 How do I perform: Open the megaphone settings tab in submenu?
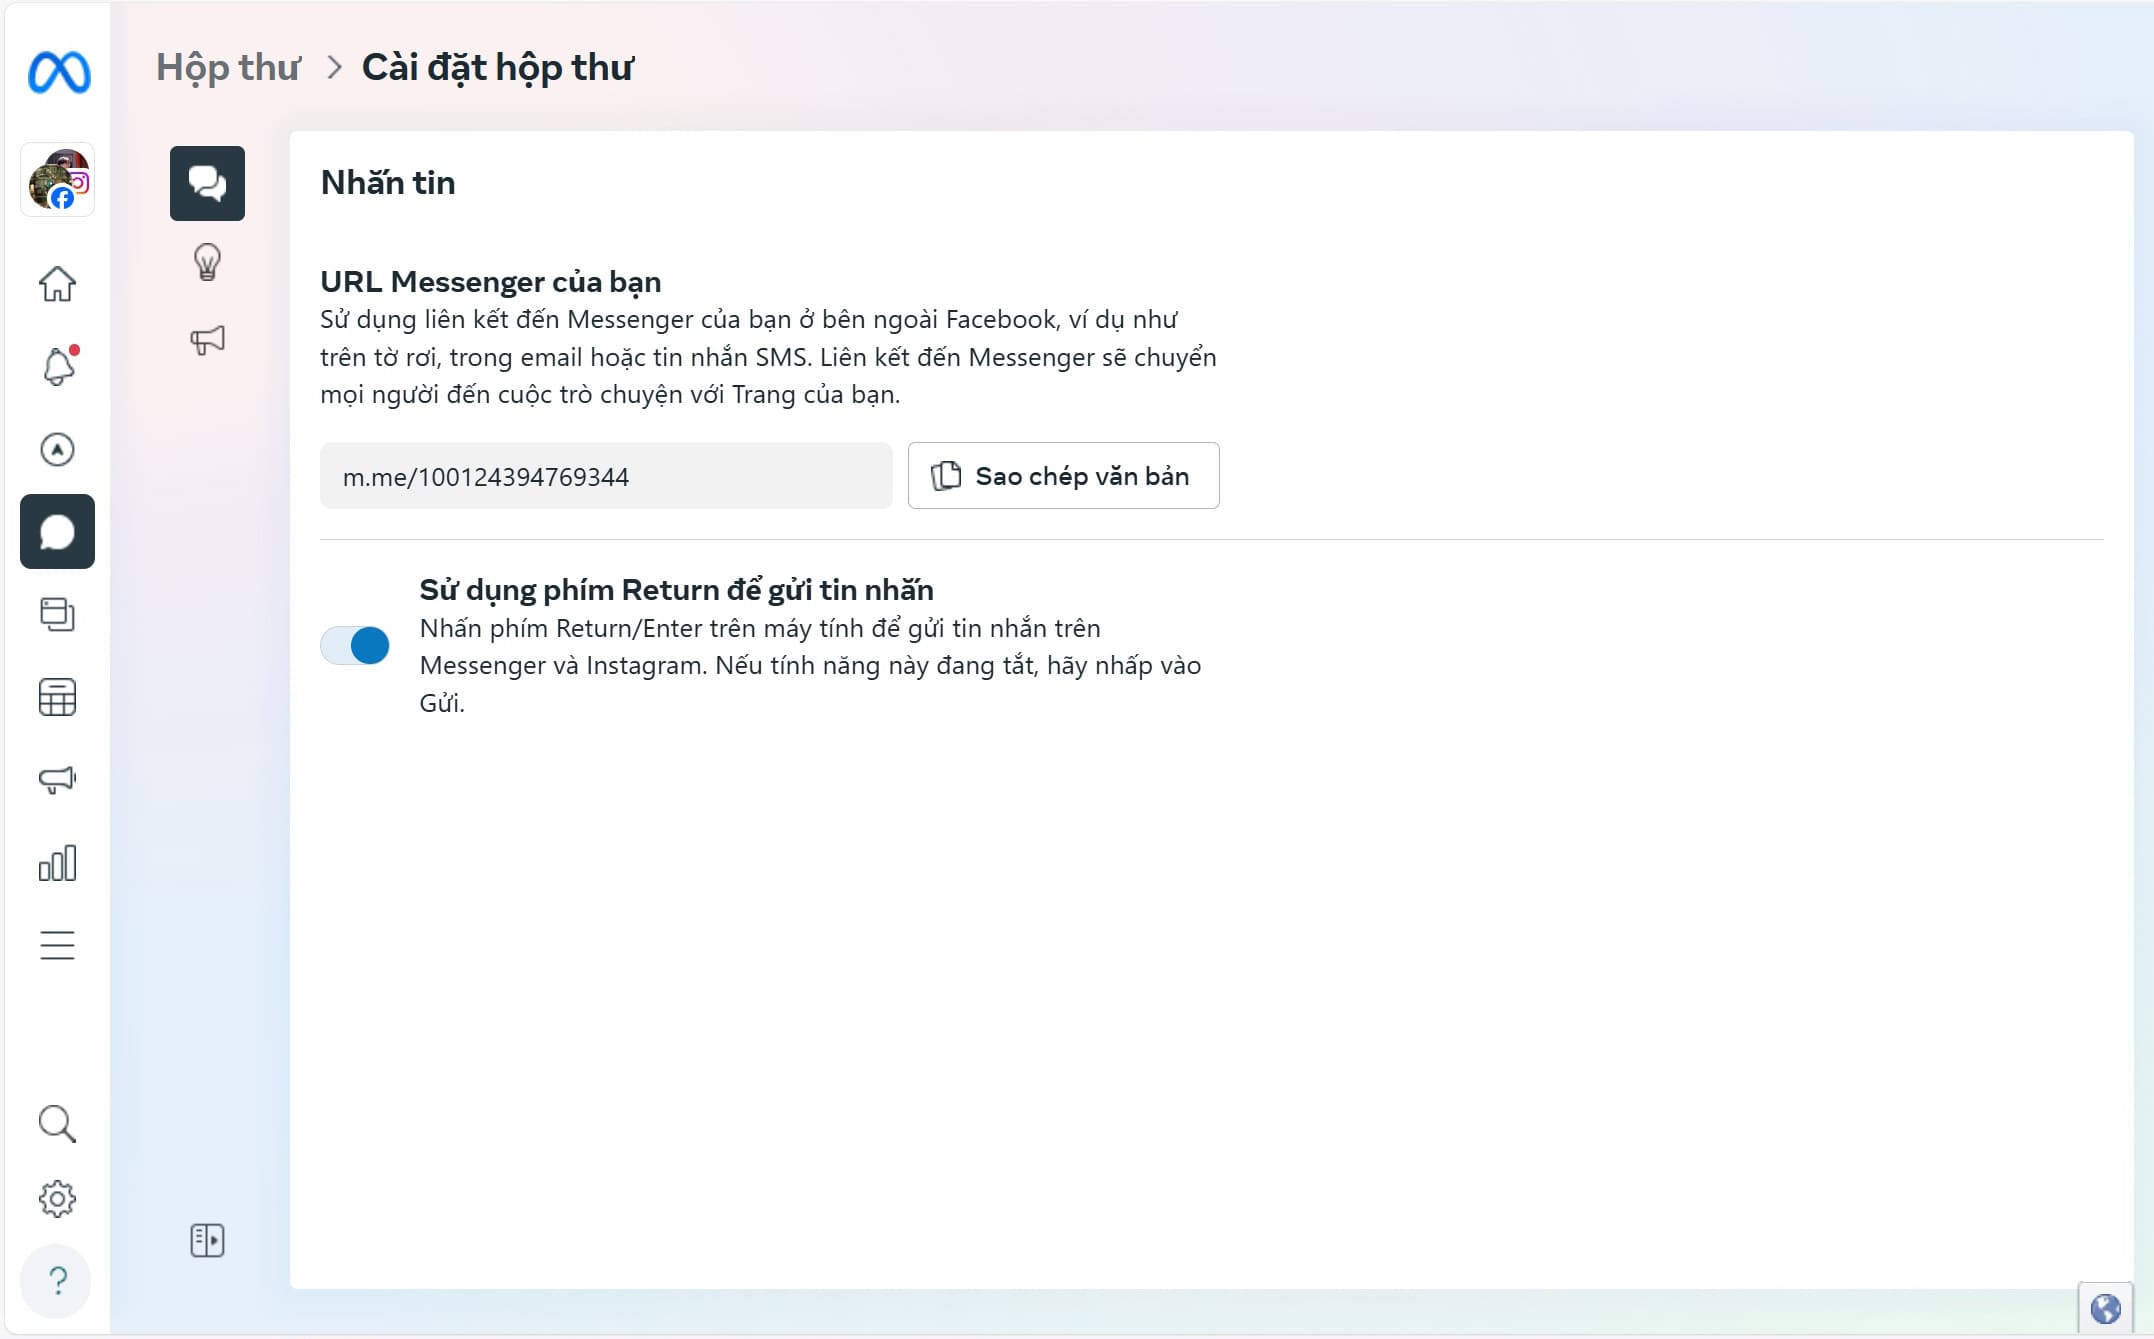[x=207, y=340]
